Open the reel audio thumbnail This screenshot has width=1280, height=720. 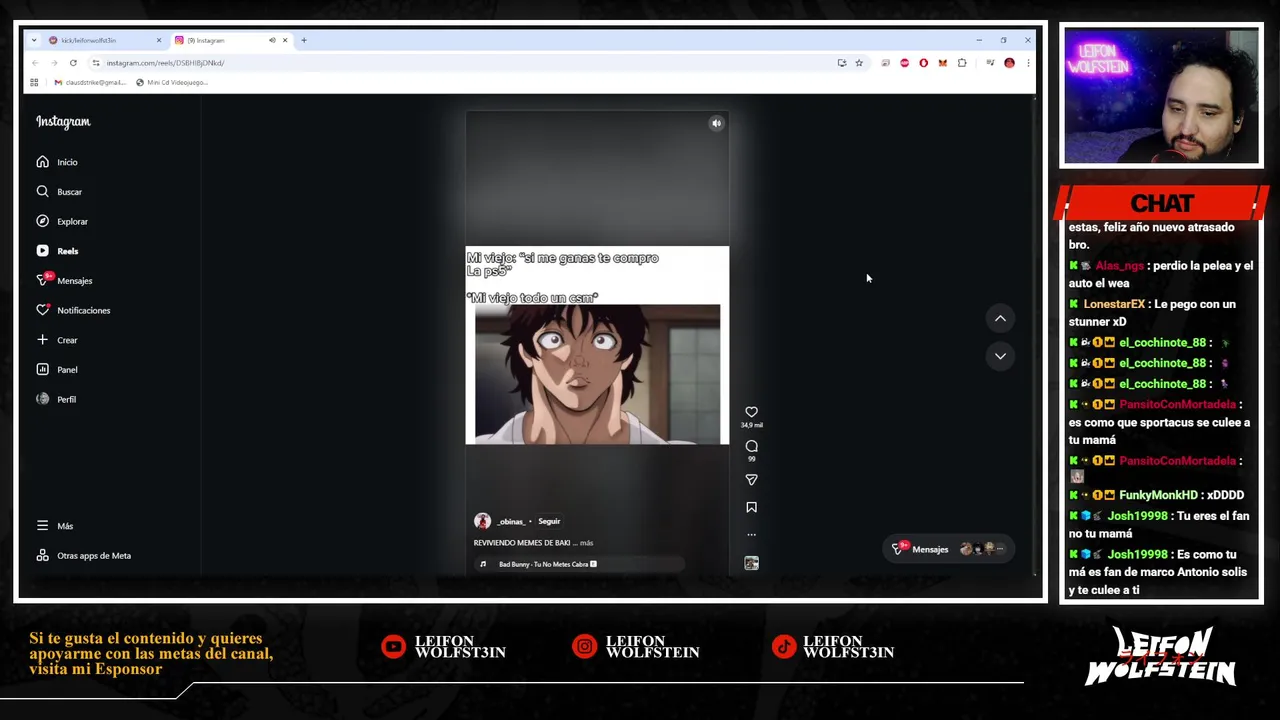(x=751, y=563)
